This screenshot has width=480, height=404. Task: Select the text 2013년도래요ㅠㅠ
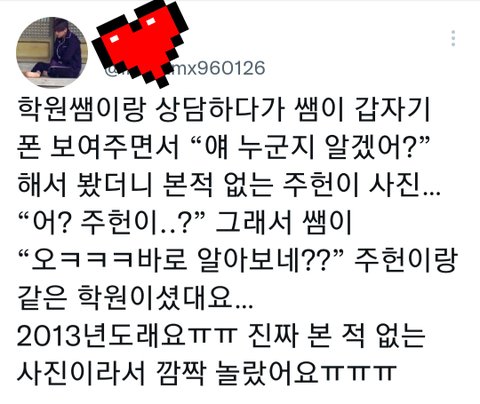pyautogui.click(x=127, y=335)
